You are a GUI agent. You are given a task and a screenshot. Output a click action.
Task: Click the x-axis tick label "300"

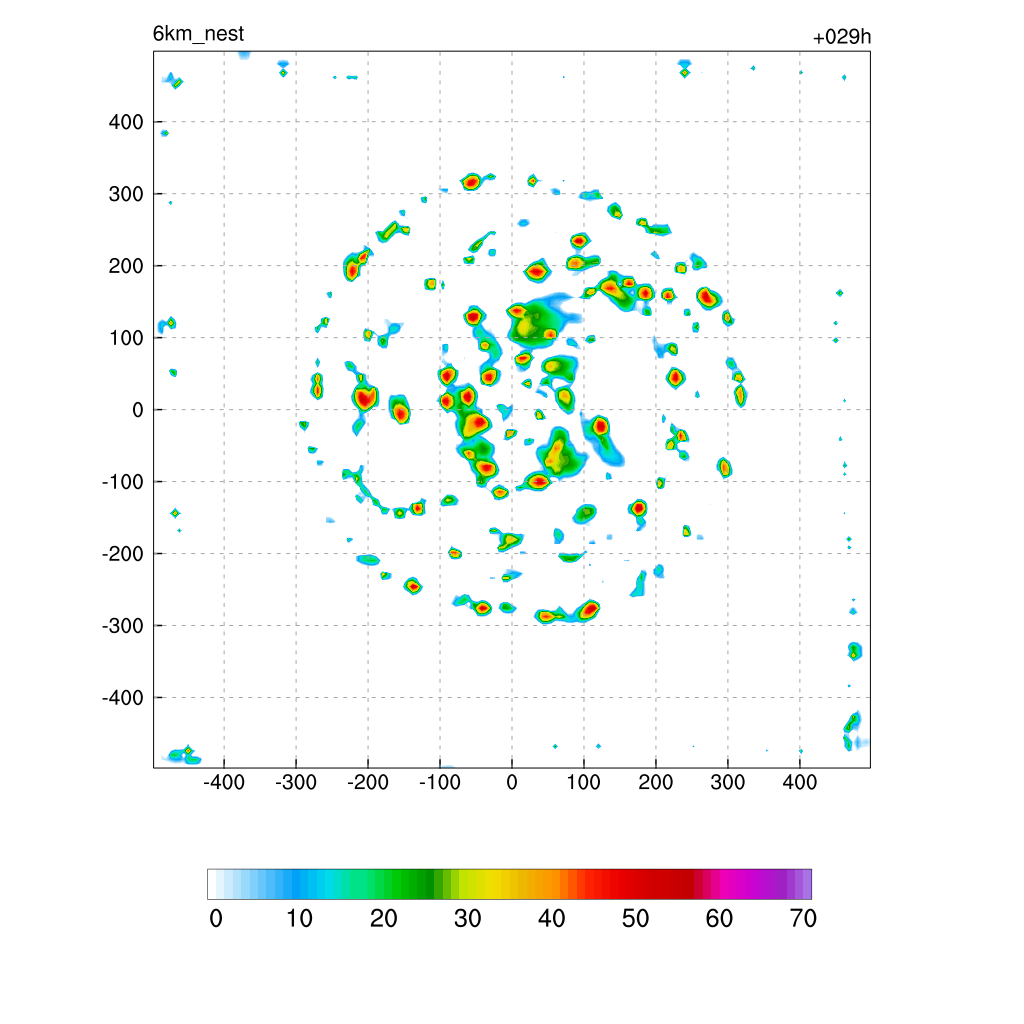728,782
